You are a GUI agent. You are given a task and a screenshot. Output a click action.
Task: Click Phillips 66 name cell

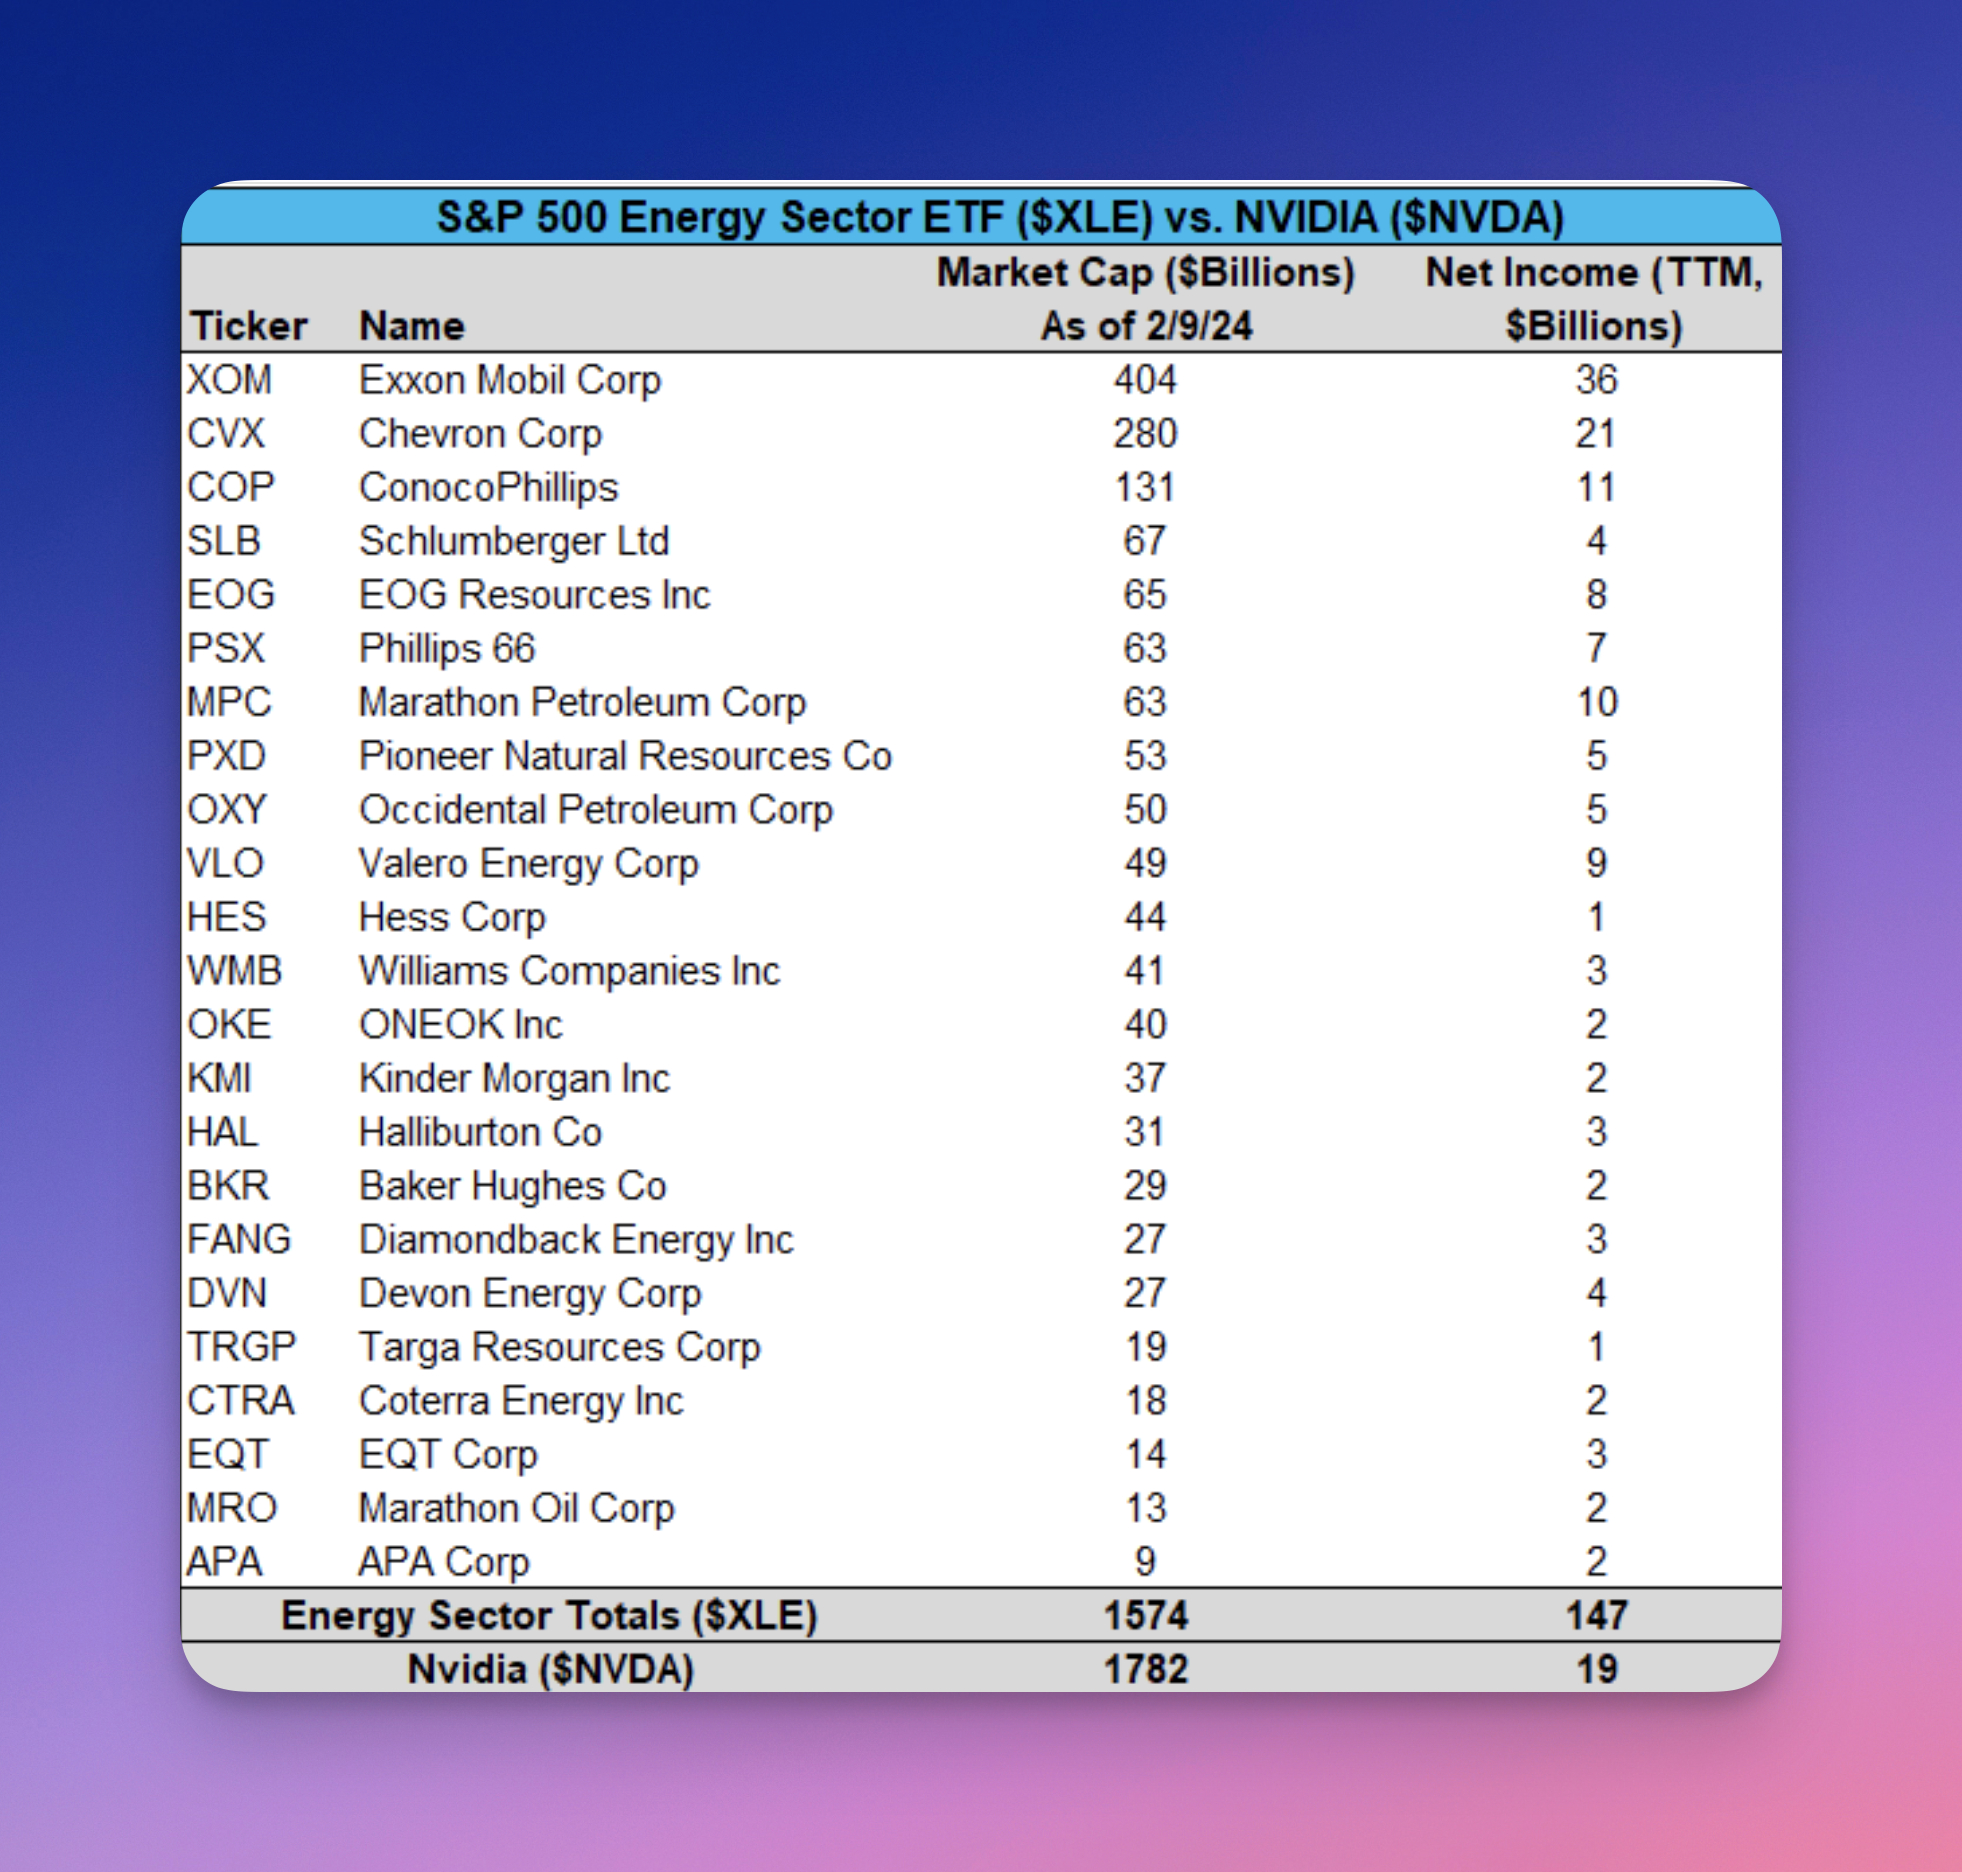pos(447,649)
